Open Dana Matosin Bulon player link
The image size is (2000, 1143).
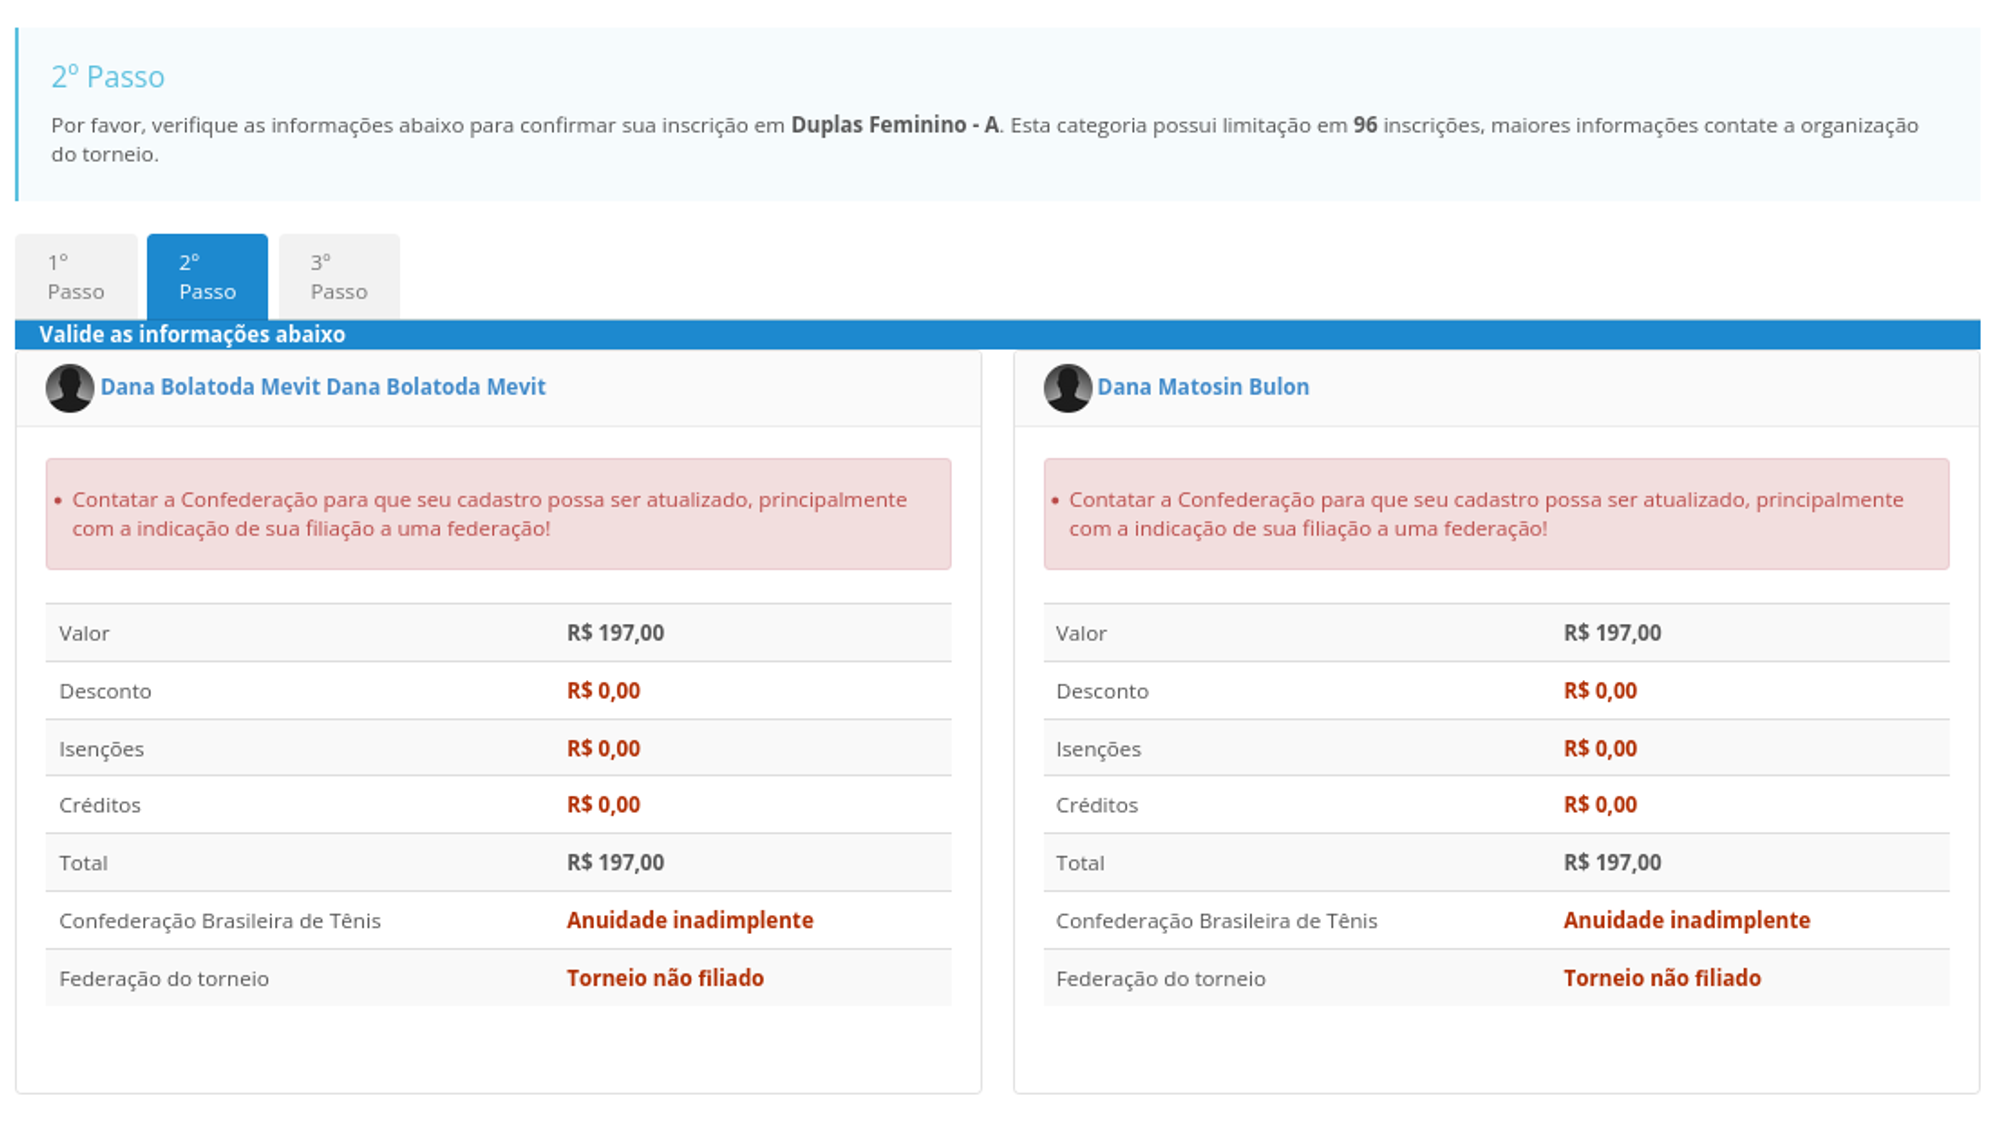(x=1203, y=387)
